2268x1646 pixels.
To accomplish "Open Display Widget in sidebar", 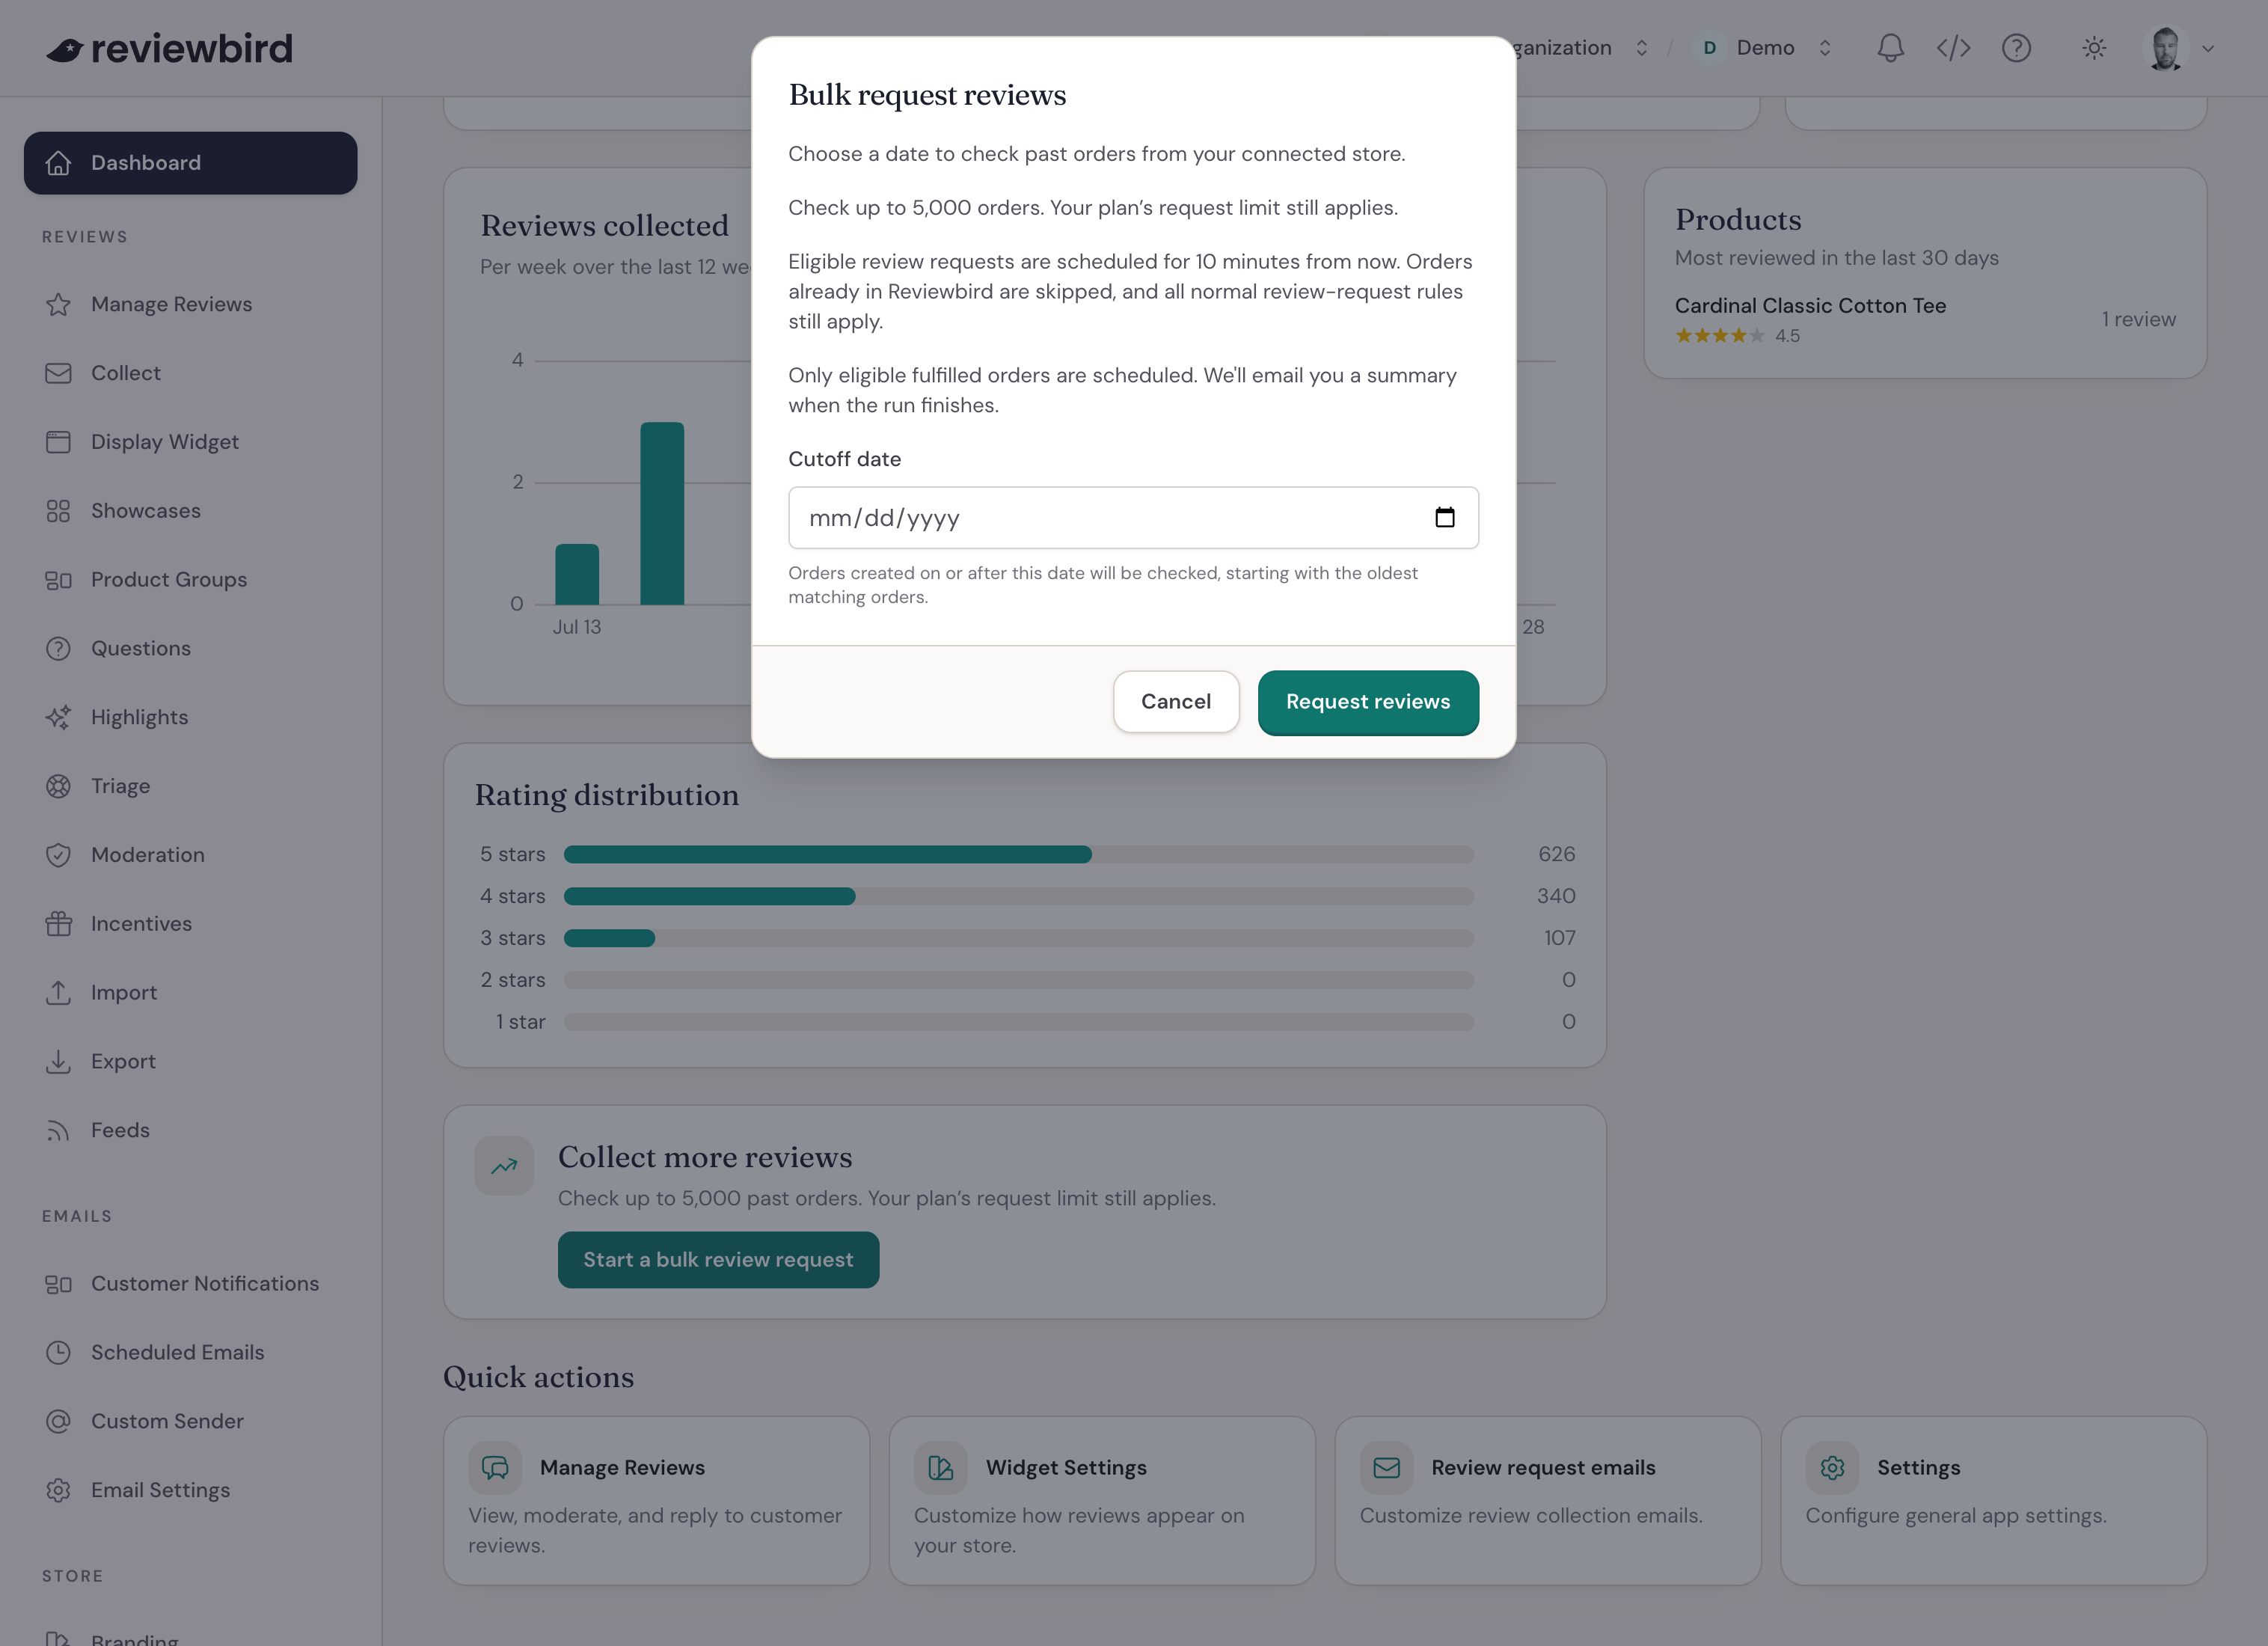I will point(190,442).
